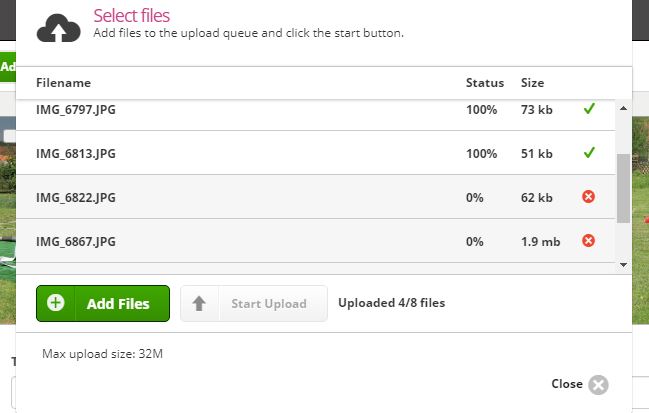Click the cloud upload icon

click(59, 28)
